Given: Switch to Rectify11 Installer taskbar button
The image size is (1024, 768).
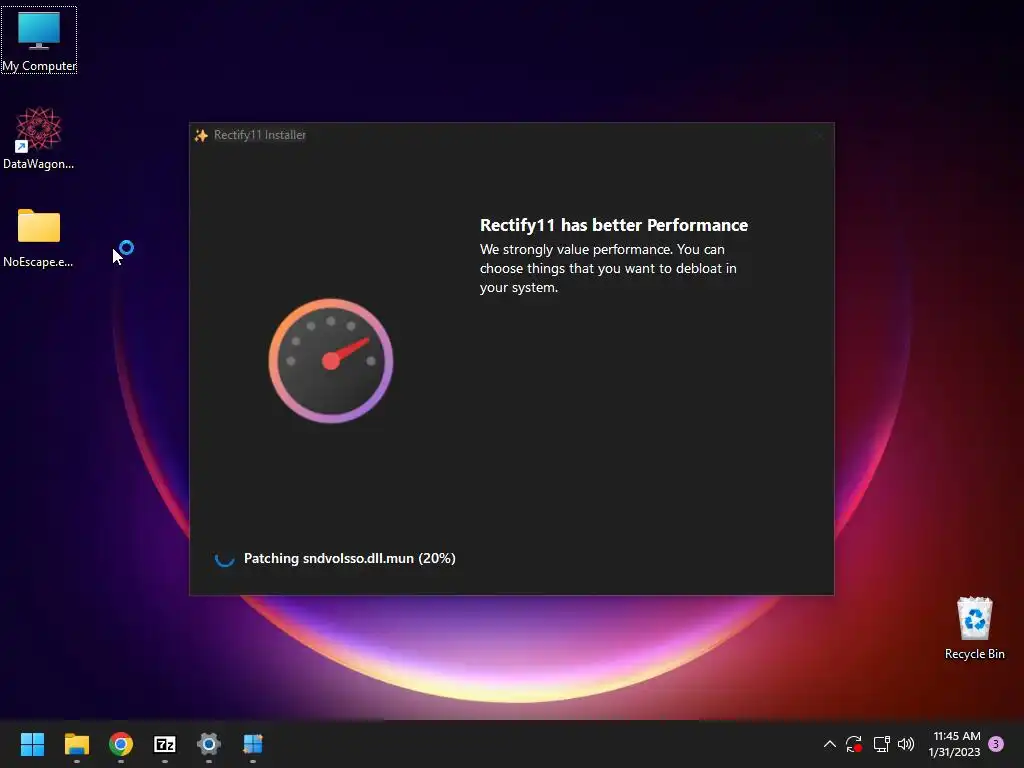Looking at the screenshot, I should coord(253,744).
